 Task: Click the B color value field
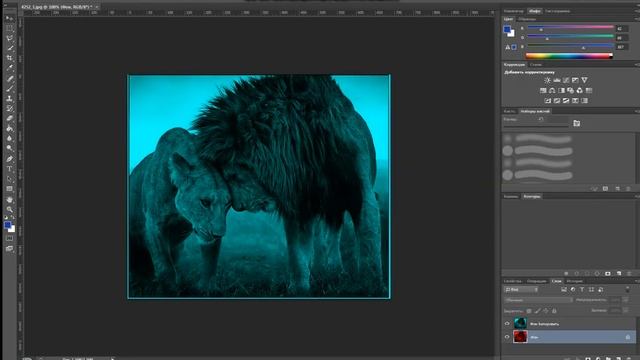[622, 47]
